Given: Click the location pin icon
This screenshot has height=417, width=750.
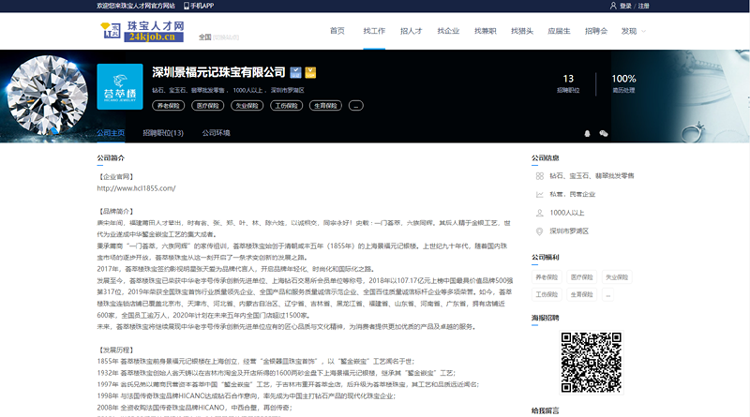Looking at the screenshot, I should click(x=540, y=231).
